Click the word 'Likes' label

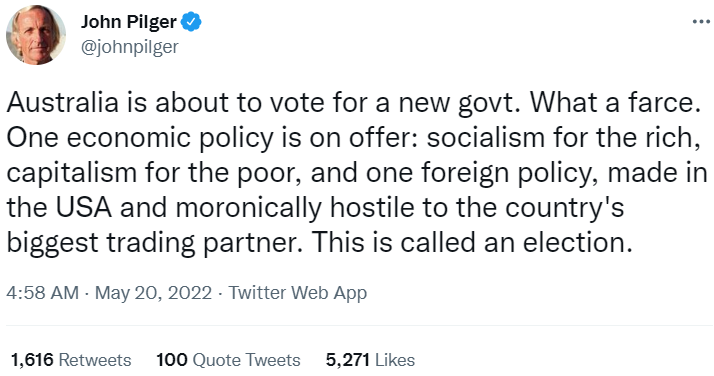click(x=395, y=360)
